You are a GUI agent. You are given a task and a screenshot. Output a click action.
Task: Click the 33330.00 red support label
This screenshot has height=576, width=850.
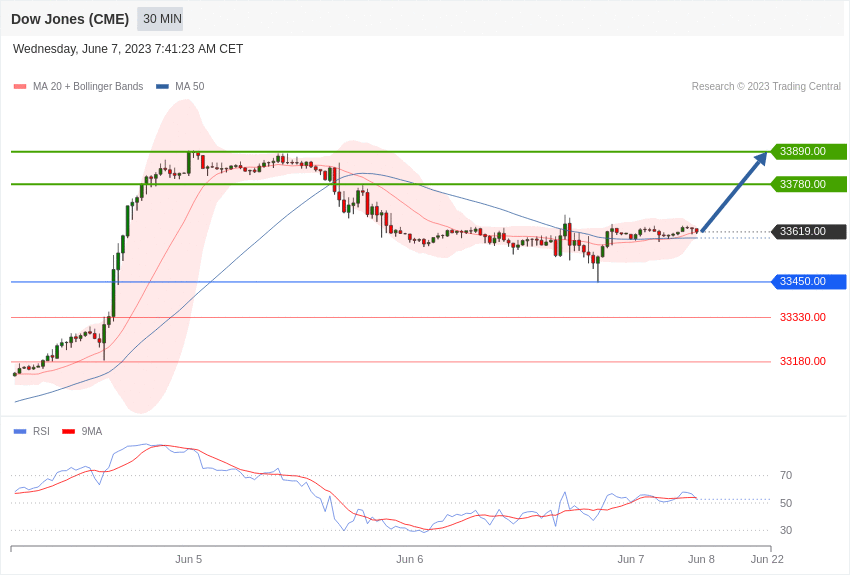click(x=802, y=318)
